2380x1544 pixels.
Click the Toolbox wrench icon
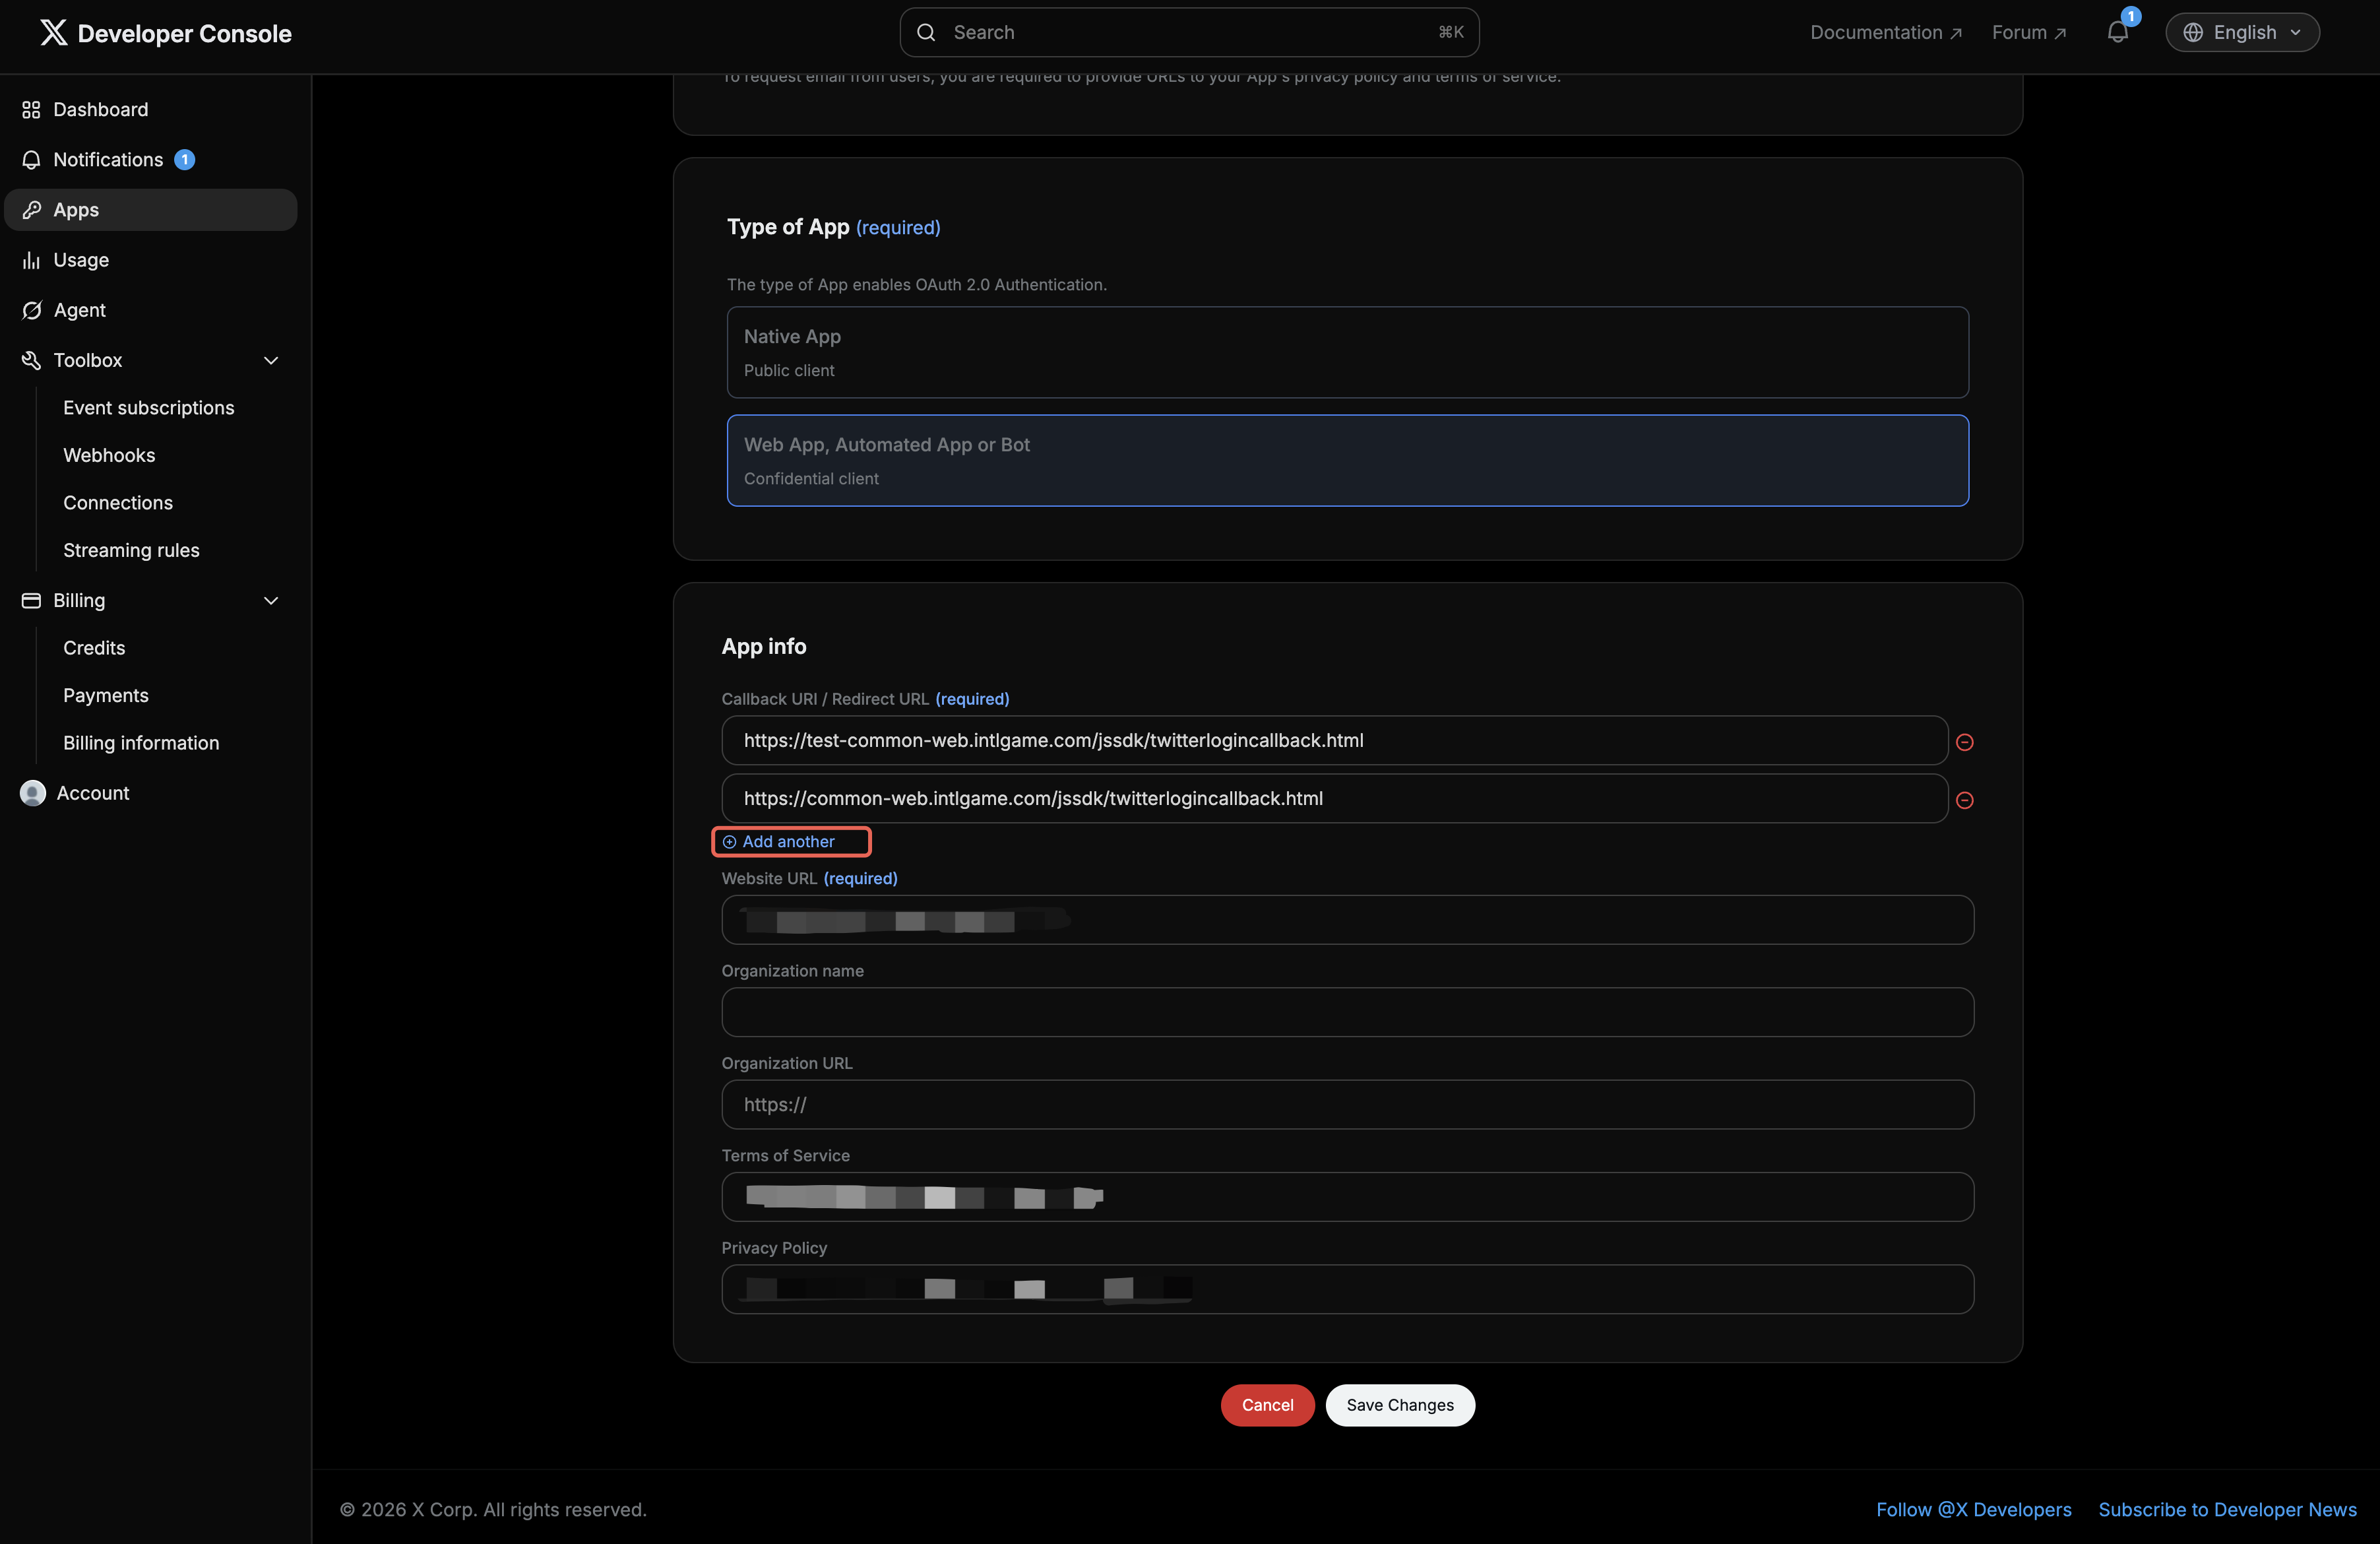coord(31,360)
